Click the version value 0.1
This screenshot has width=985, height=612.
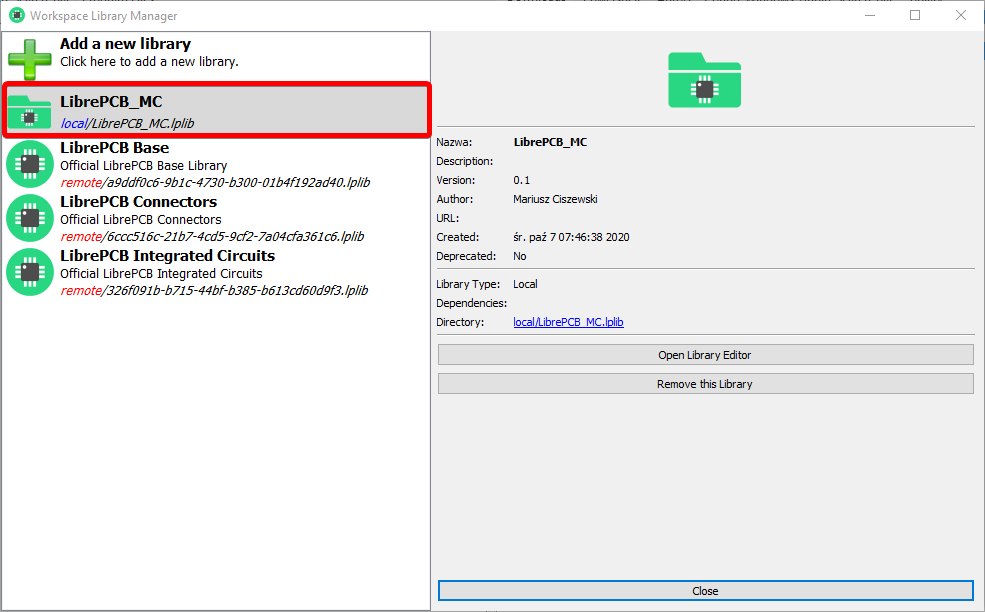521,180
